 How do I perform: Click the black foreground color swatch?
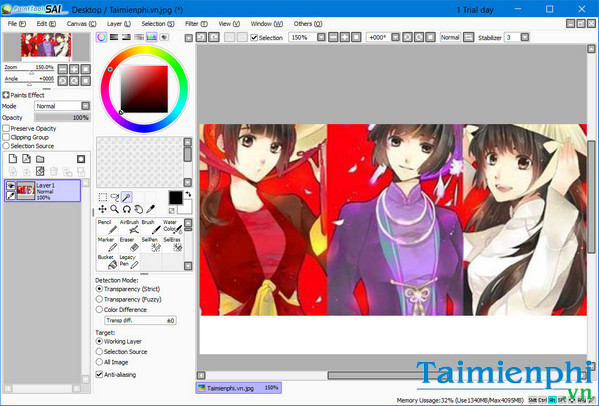[176, 198]
